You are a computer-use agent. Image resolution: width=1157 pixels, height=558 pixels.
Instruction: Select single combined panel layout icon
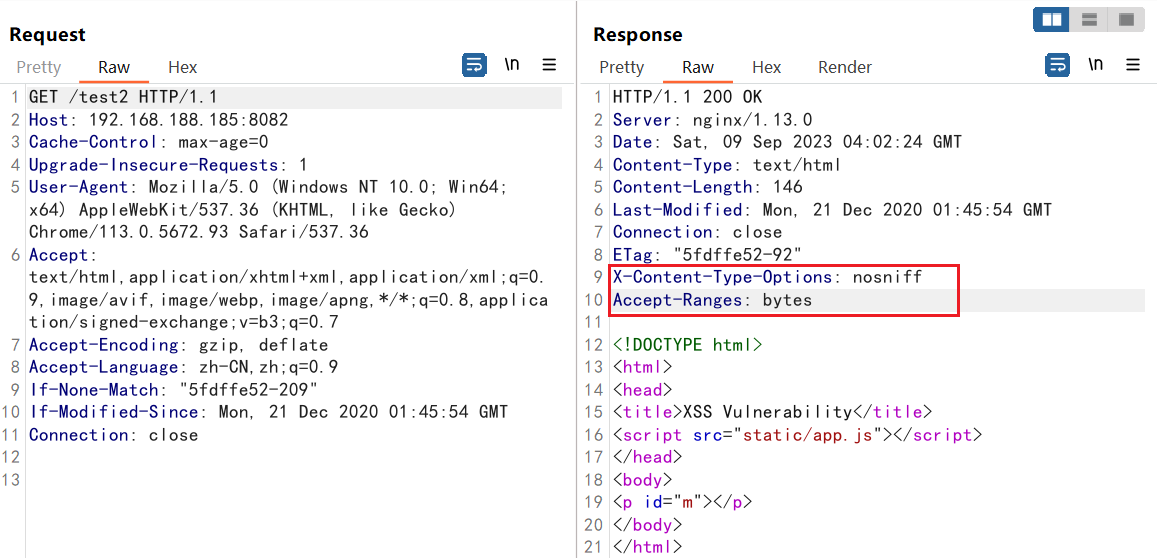[1126, 20]
